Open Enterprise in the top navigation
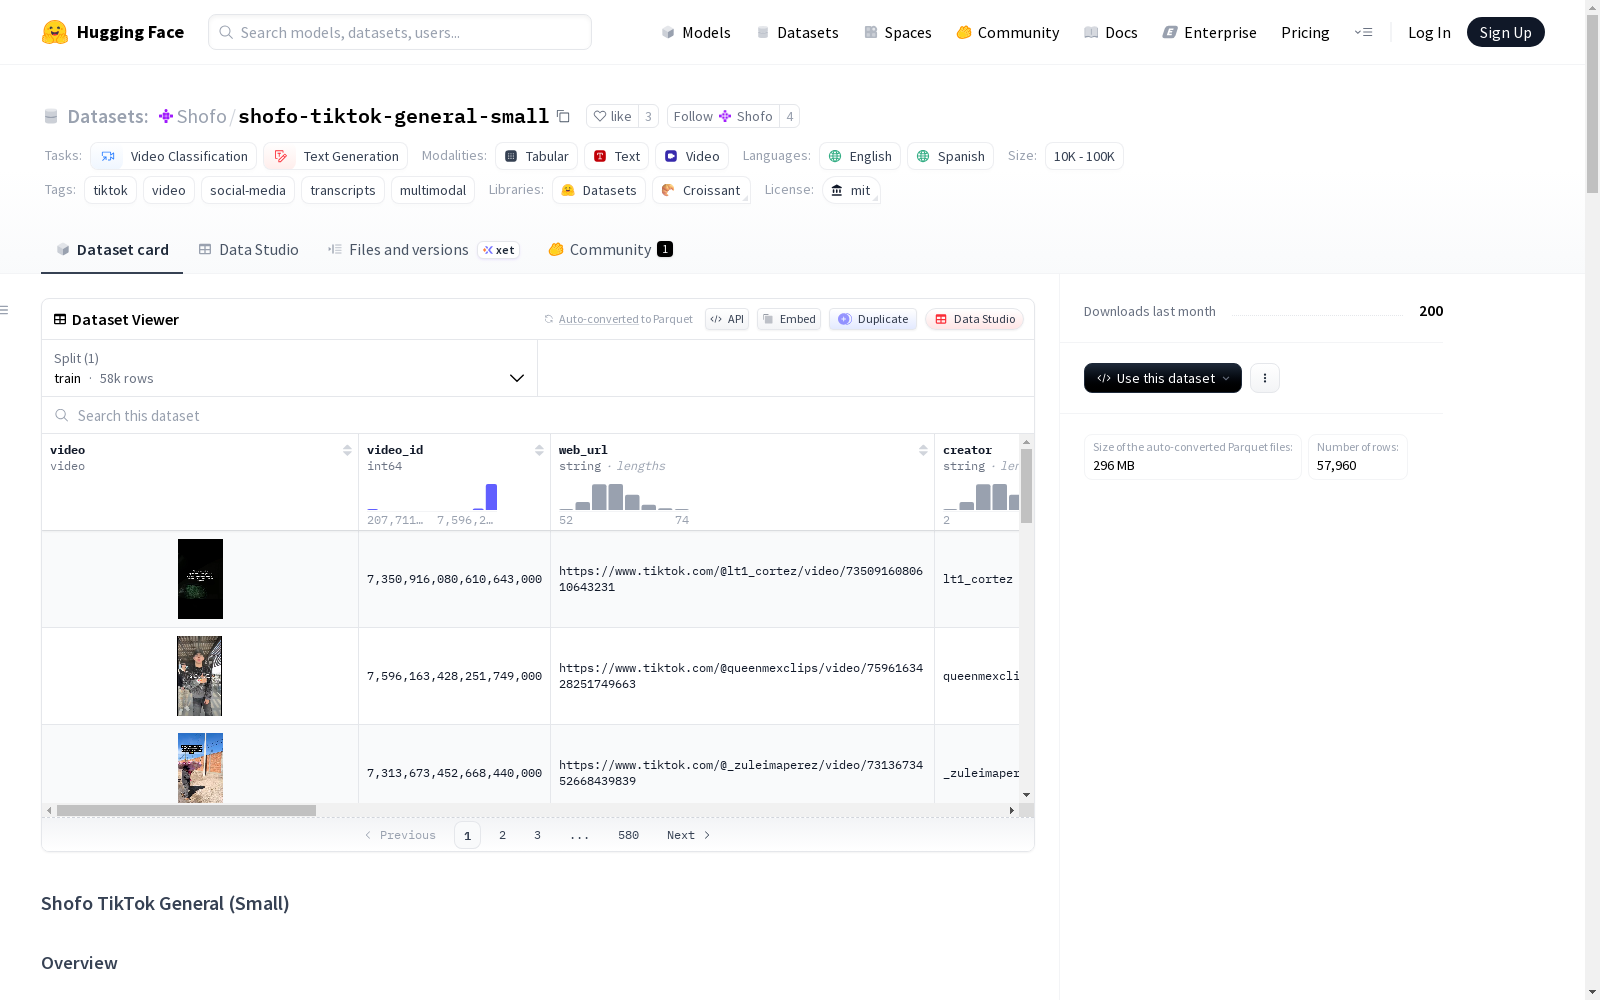Screen dimensions: 1600x1000 point(1210,32)
